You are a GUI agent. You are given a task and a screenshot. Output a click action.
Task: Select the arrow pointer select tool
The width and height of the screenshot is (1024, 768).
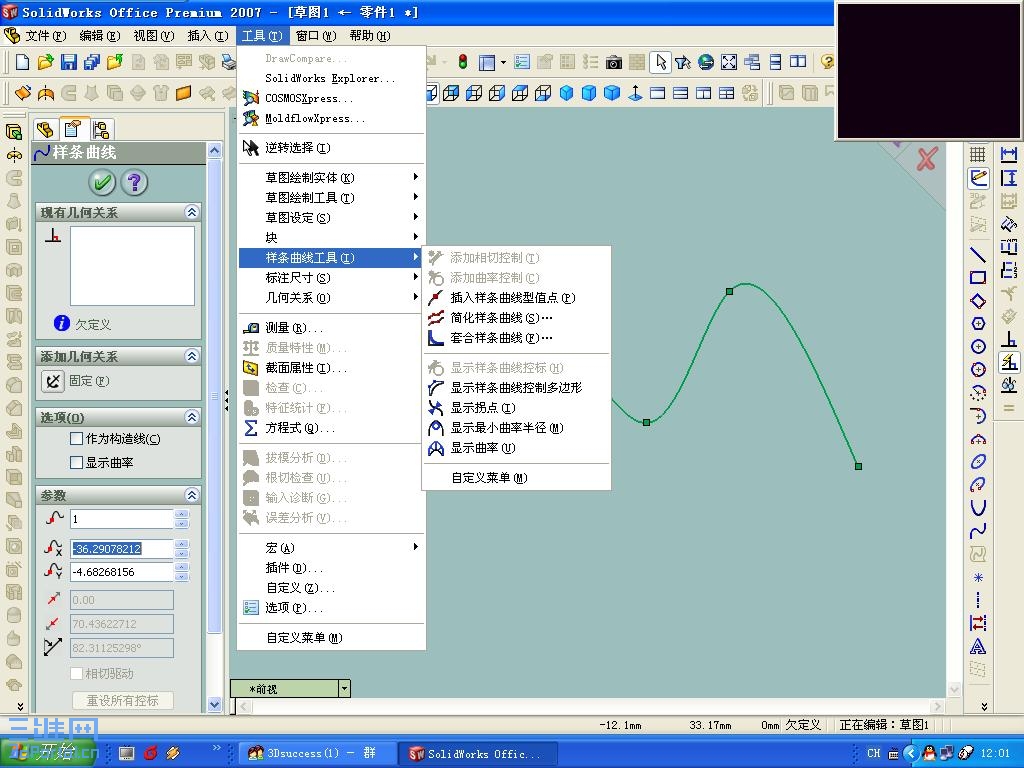(660, 62)
